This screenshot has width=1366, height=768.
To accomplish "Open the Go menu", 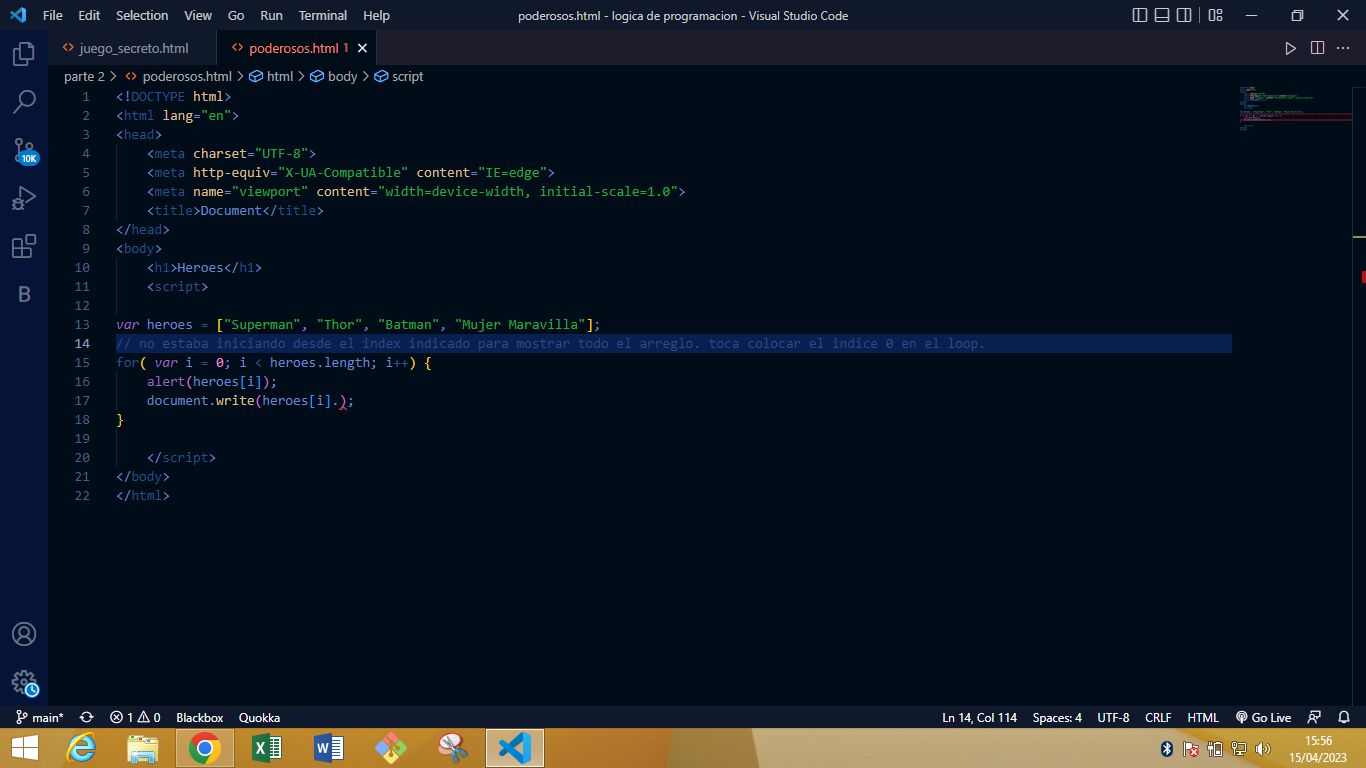I will (236, 15).
